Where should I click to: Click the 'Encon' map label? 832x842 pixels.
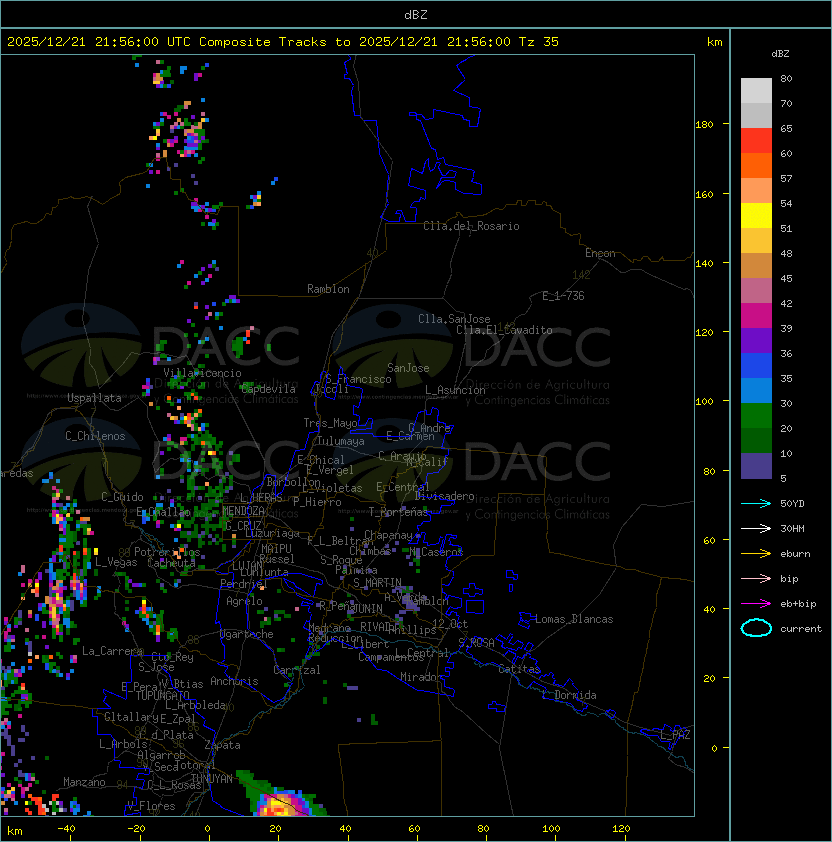point(600,253)
